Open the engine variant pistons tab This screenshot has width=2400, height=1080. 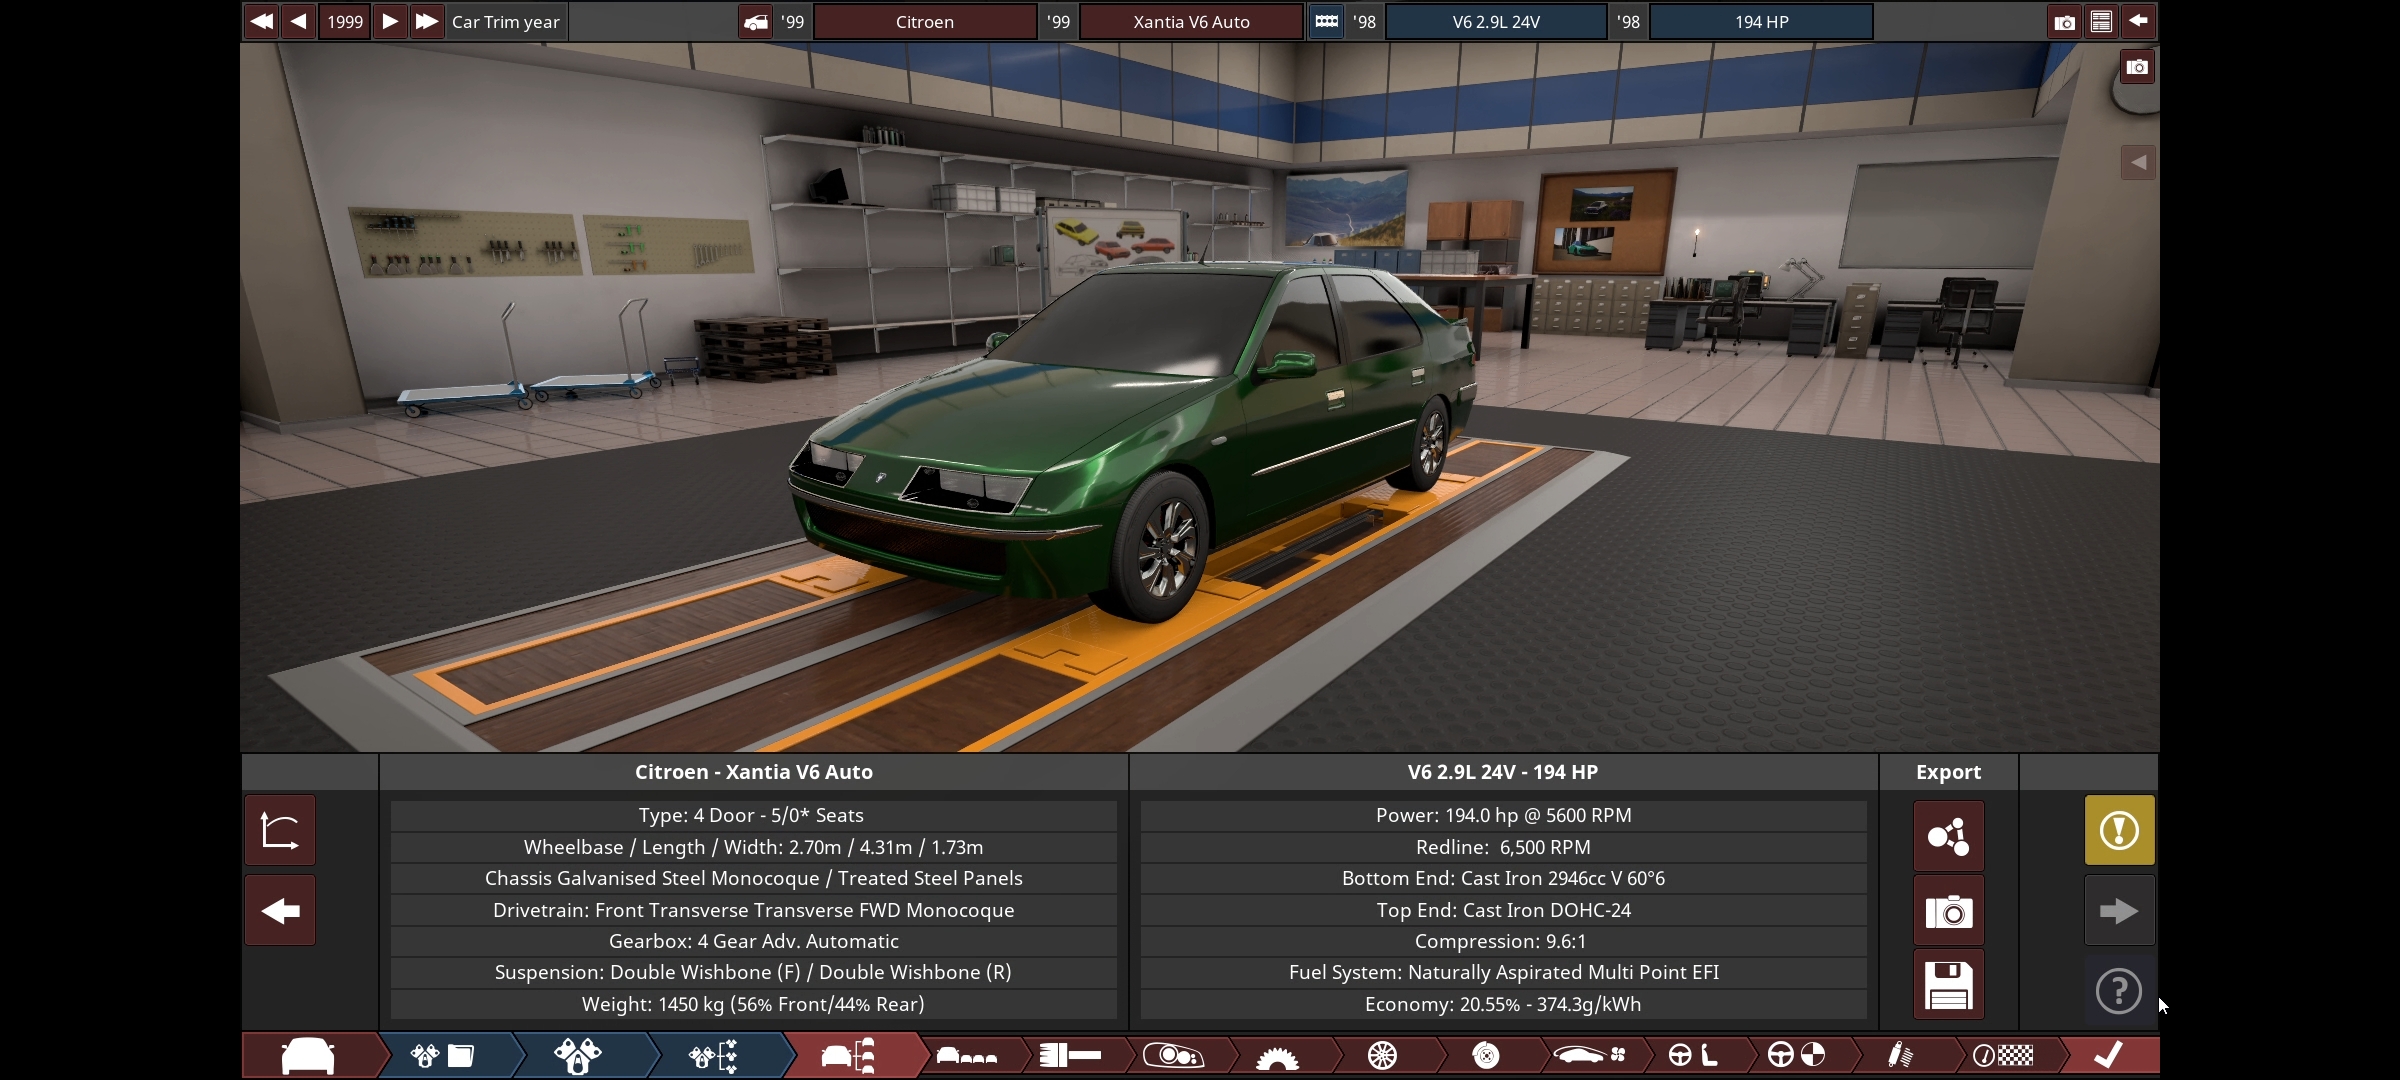[578, 1055]
